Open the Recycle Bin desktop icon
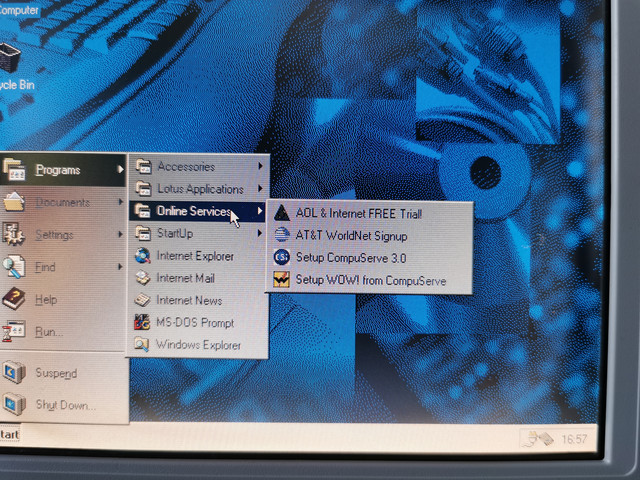640x480 pixels. pos(9,57)
